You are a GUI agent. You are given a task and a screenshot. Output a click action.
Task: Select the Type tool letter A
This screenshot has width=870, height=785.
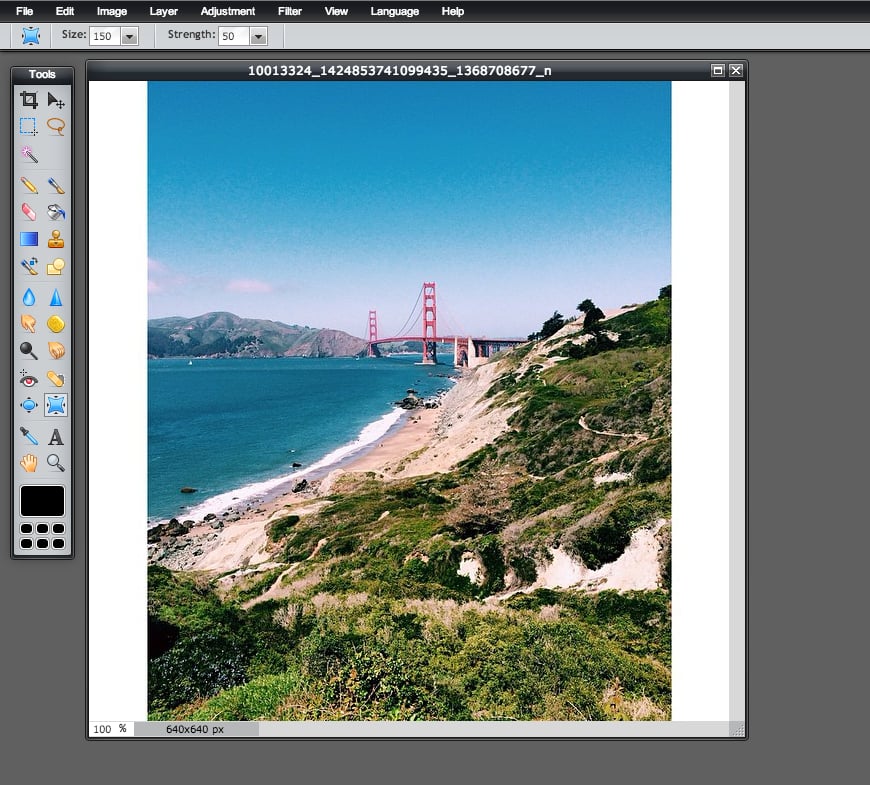[55, 437]
